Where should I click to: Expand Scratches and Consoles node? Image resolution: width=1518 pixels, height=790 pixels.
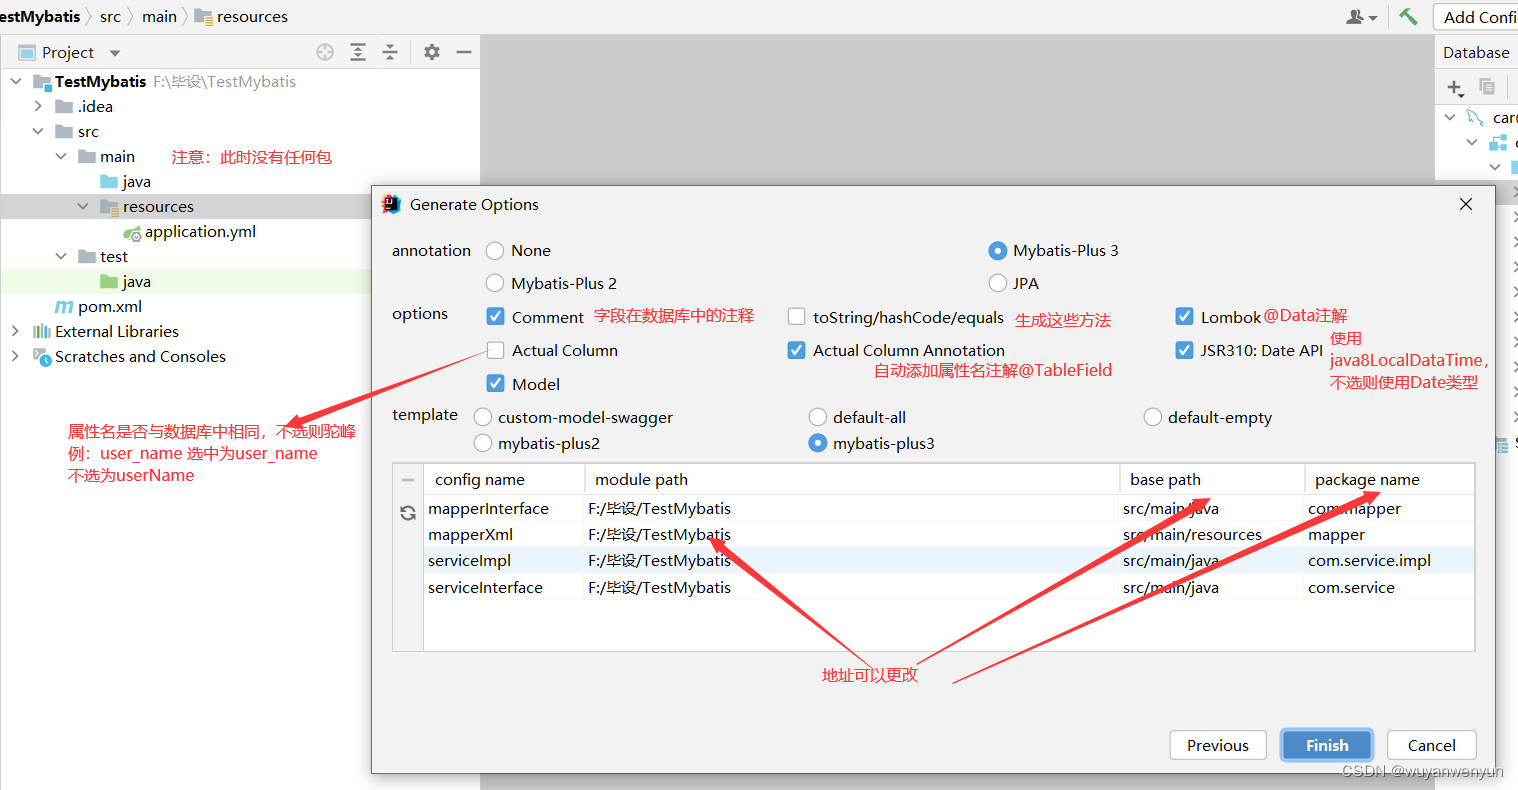point(16,357)
